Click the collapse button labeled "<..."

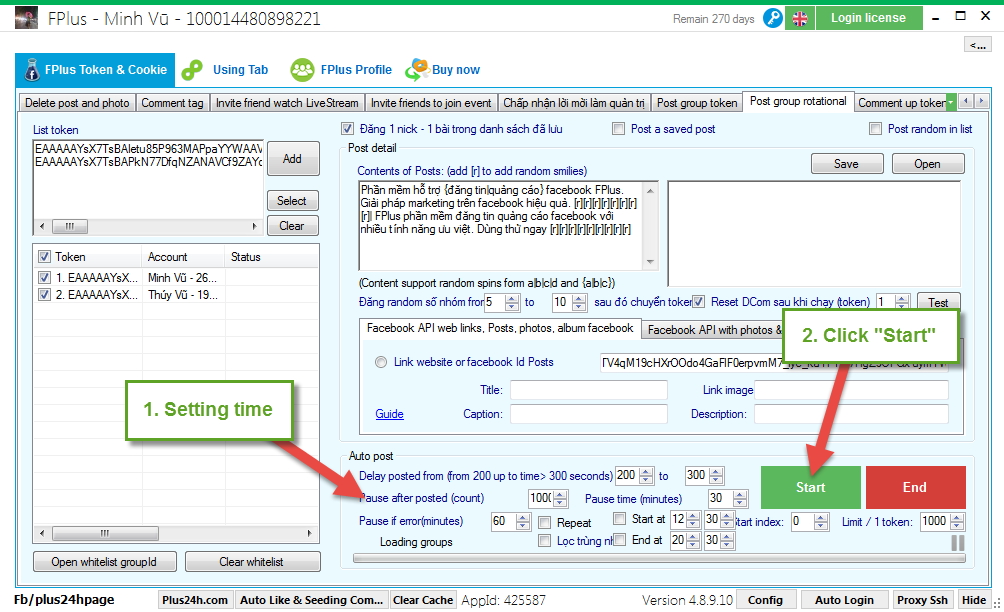click(x=976, y=45)
